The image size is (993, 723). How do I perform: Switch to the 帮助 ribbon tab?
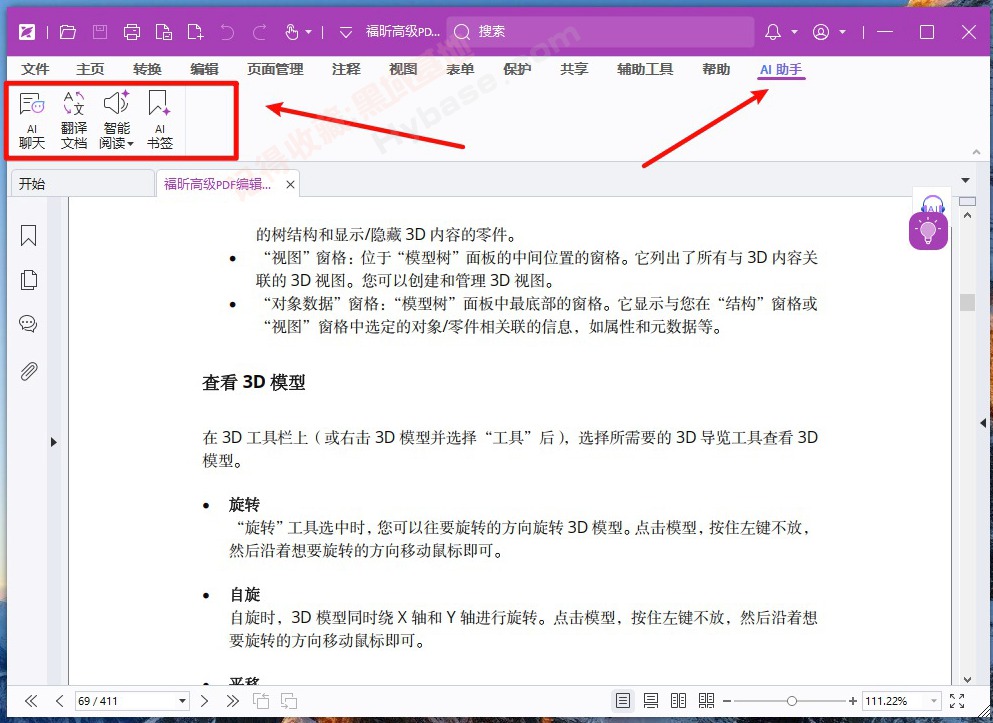(x=716, y=69)
